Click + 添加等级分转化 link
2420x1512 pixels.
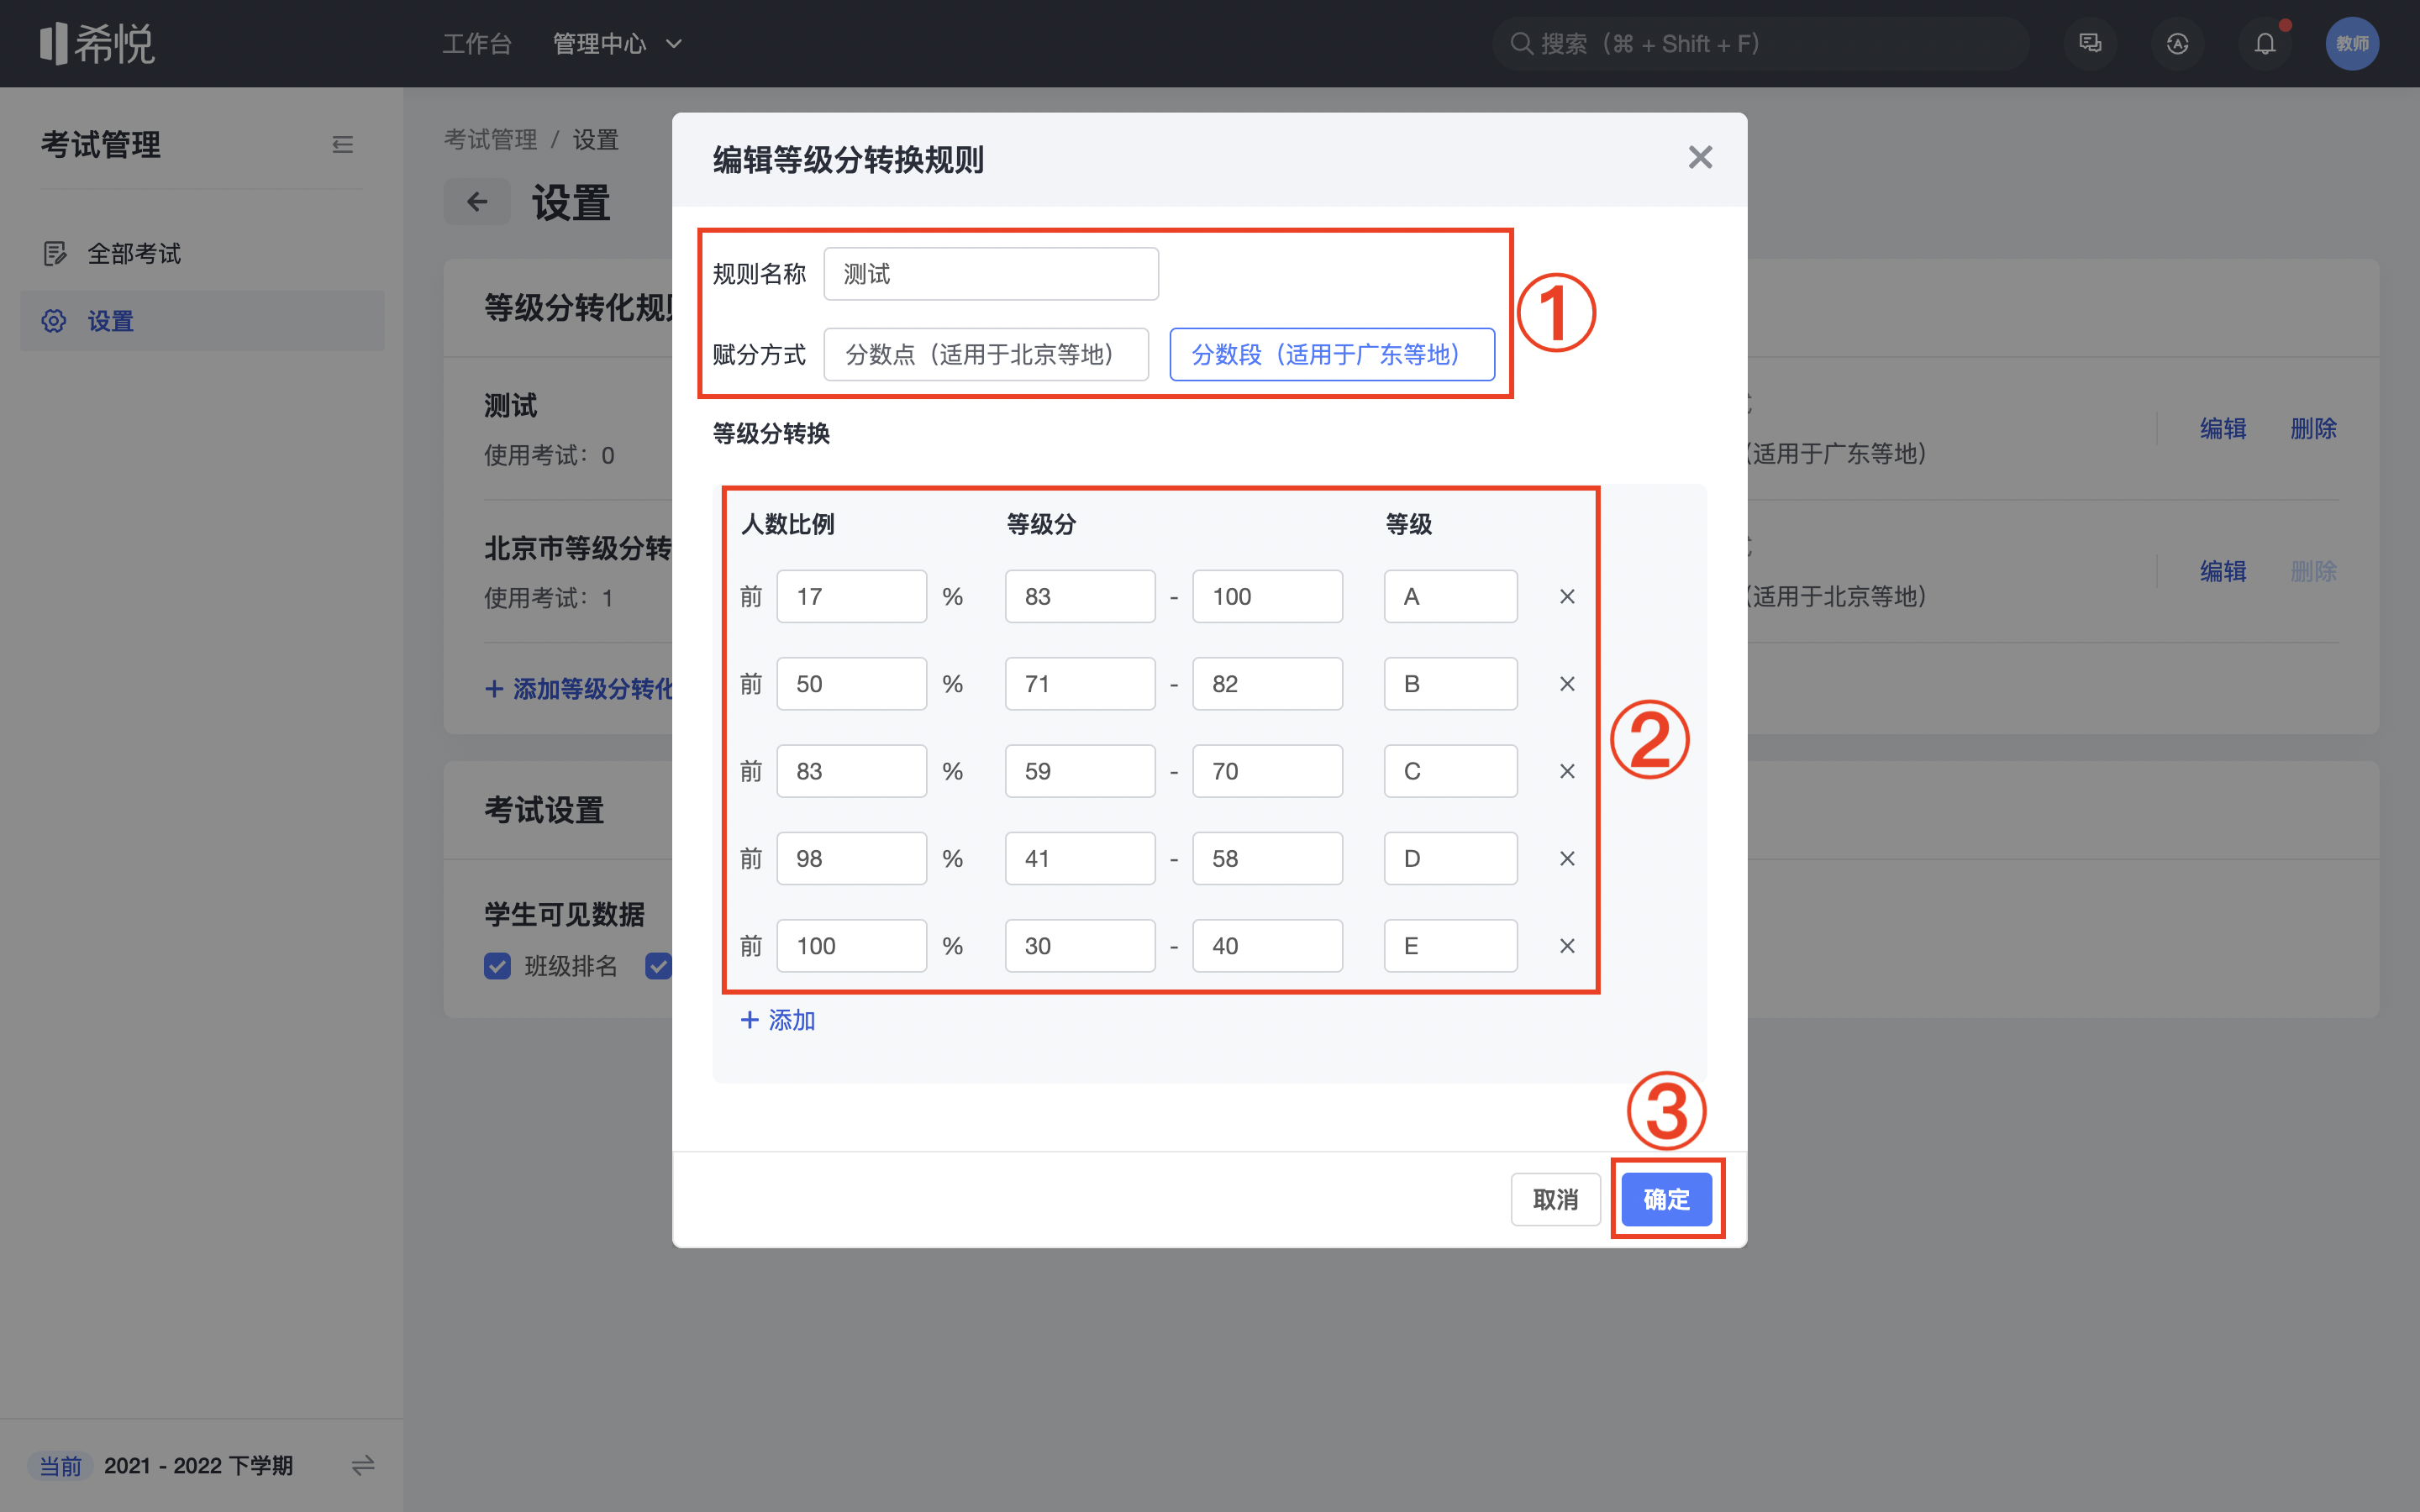578,689
